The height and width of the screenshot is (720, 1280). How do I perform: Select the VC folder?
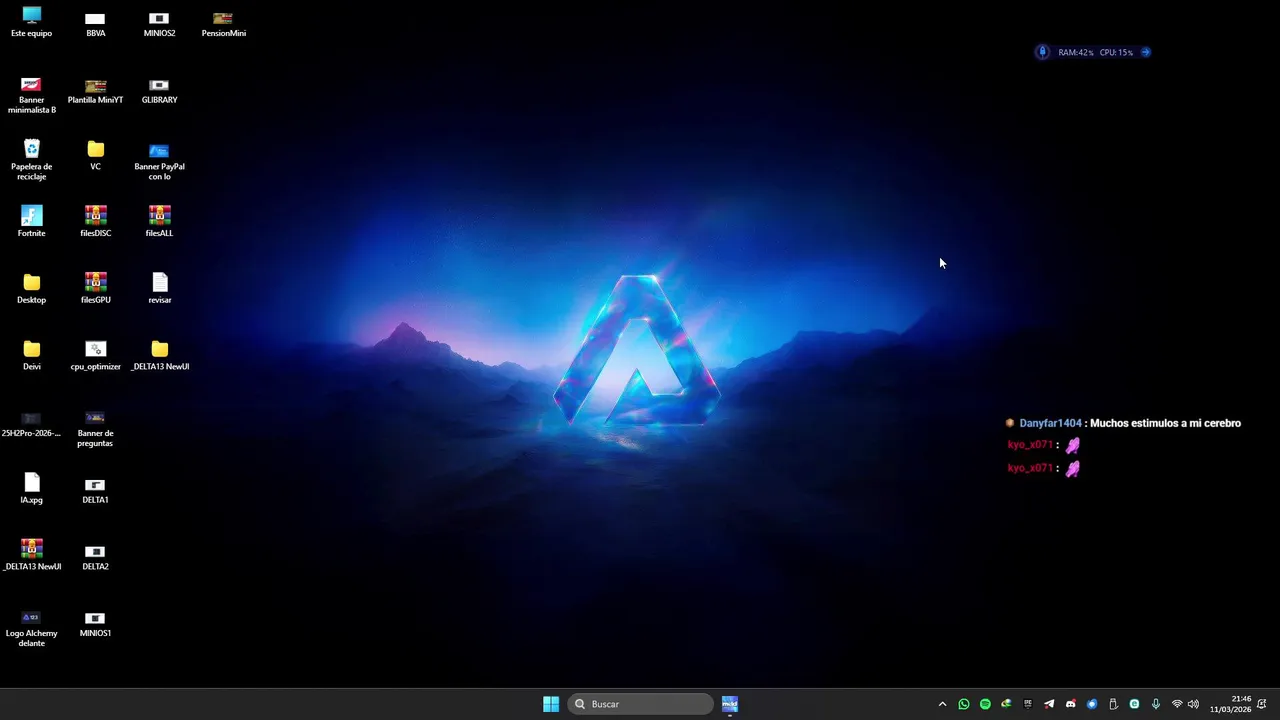click(x=95, y=156)
